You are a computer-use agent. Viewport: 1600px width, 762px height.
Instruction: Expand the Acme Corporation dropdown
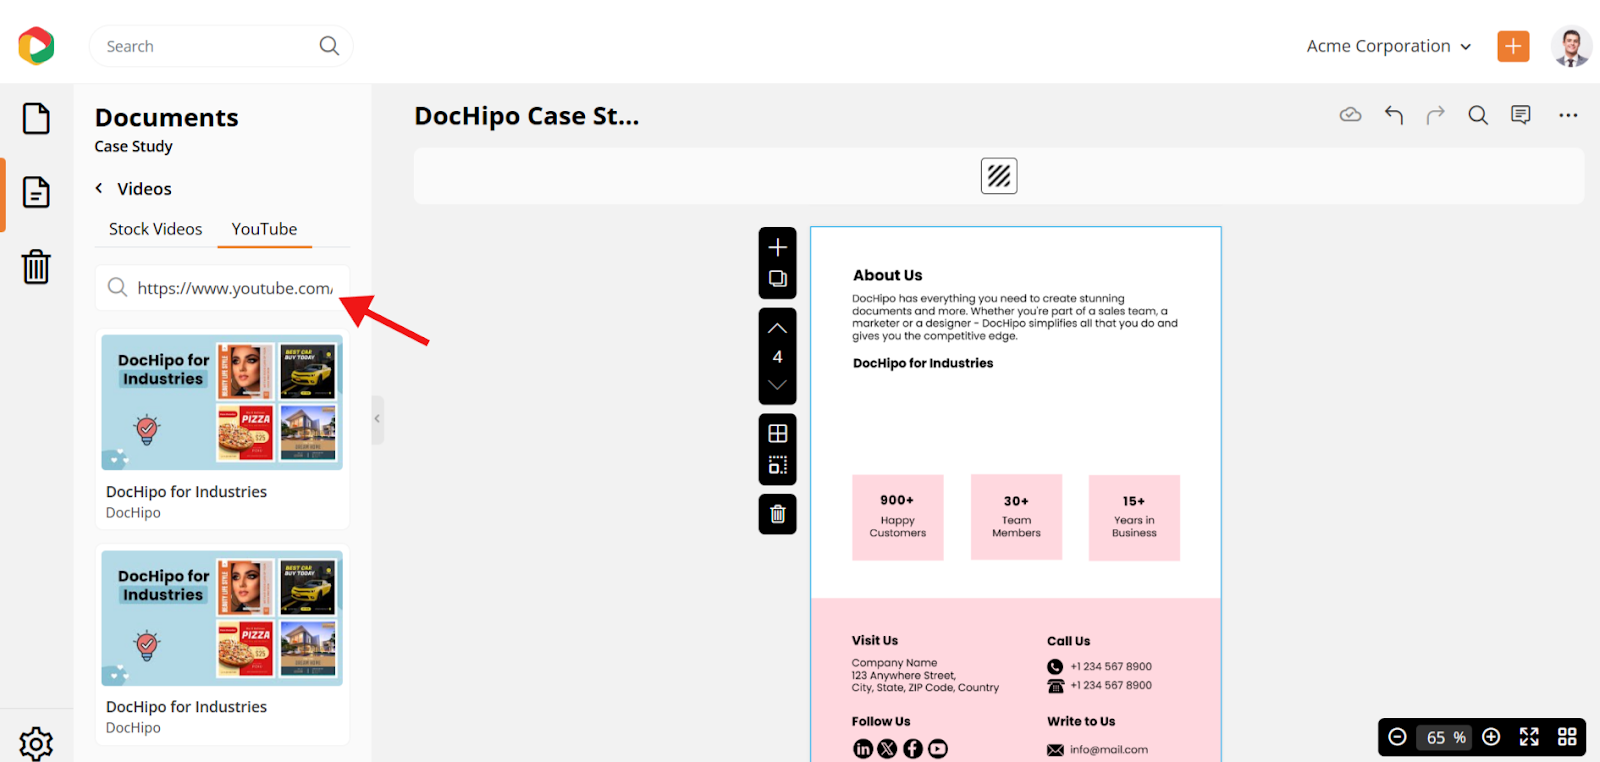[x=1389, y=46]
